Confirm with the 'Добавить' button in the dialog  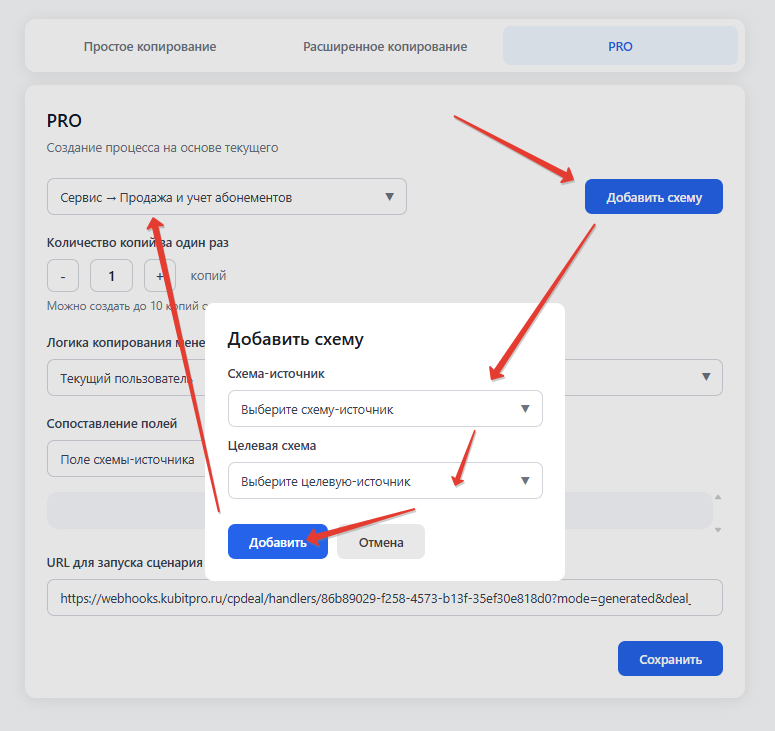pyautogui.click(x=278, y=542)
